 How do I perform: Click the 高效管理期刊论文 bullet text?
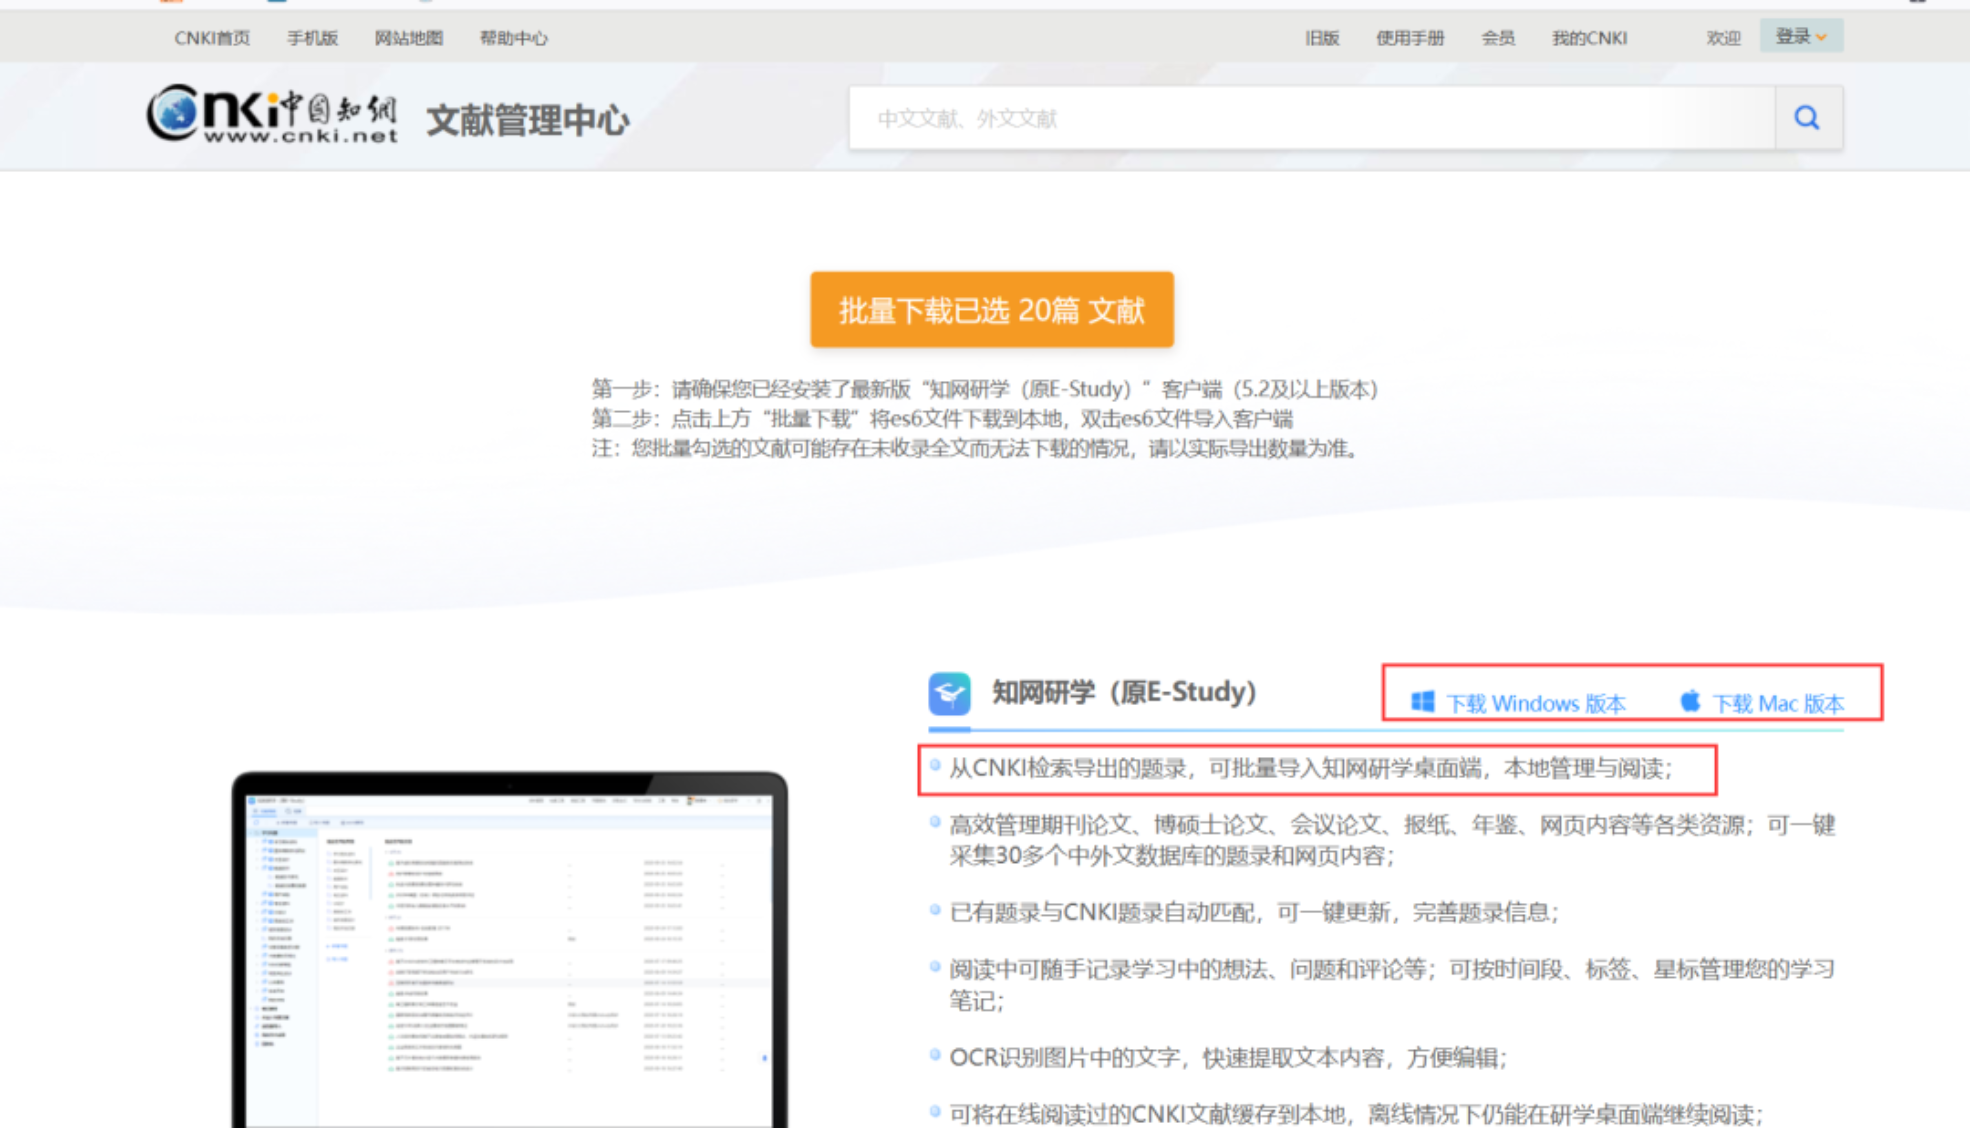pos(1392,840)
